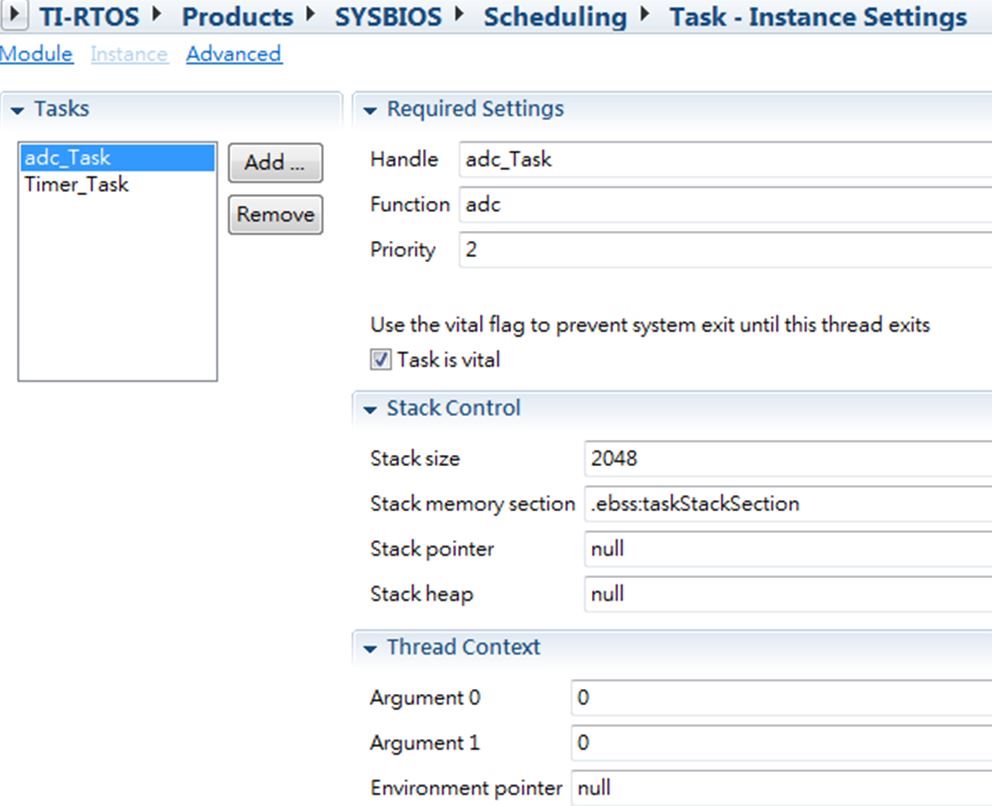Click the Function input field
The width and height of the screenshot is (996, 806).
(725, 205)
